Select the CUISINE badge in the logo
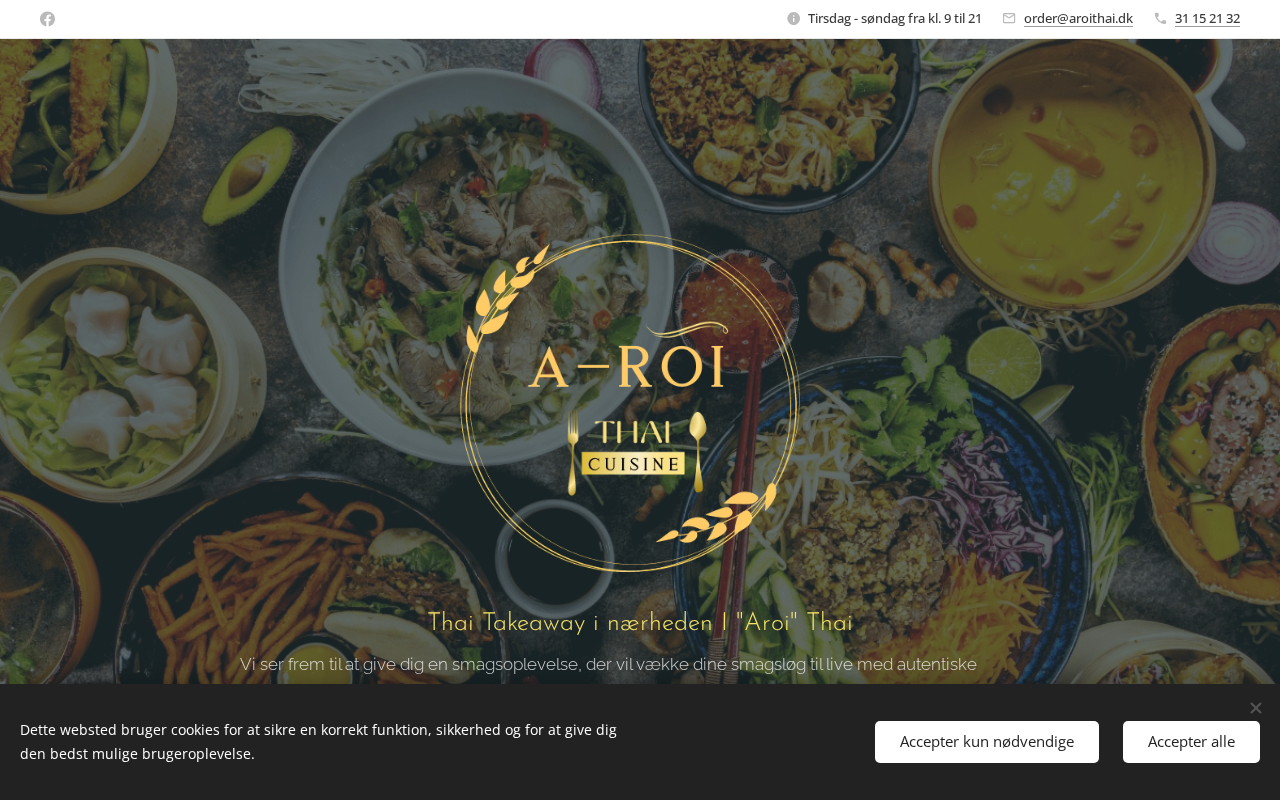1280x800 pixels. 634,464
